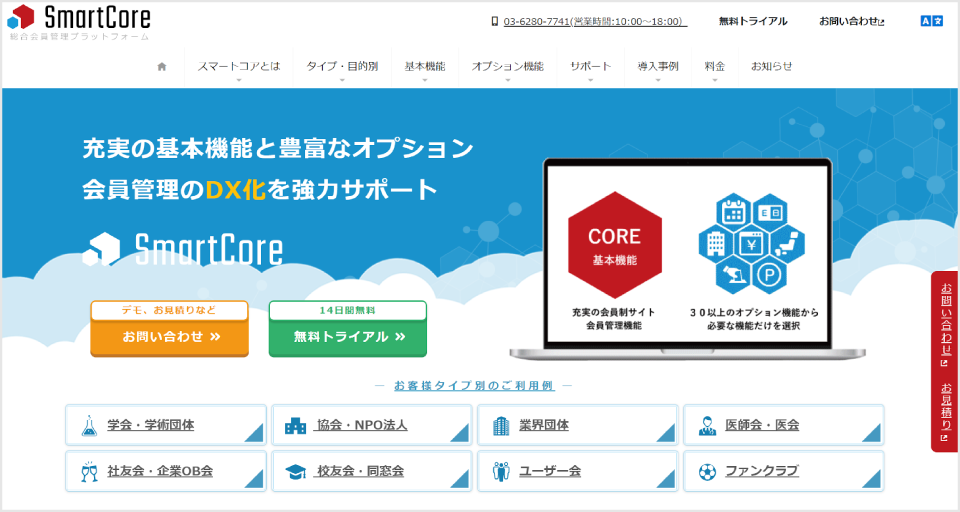Image resolution: width=960 pixels, height=512 pixels.
Task: Open the ファンクラブ link
Action: [x=762, y=472]
